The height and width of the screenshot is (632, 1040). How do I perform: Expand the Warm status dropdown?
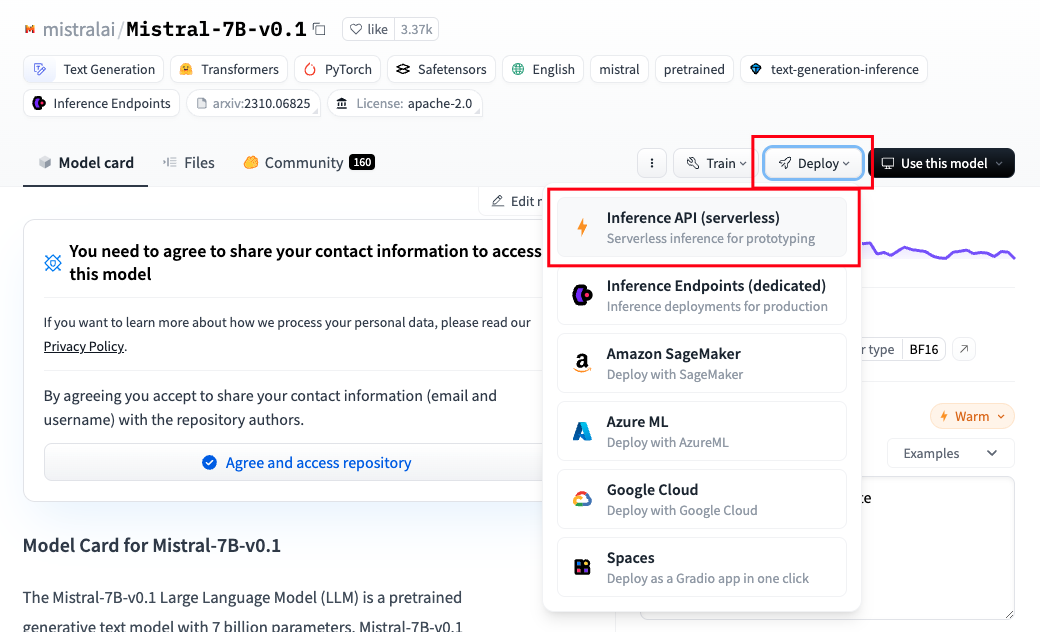click(972, 416)
